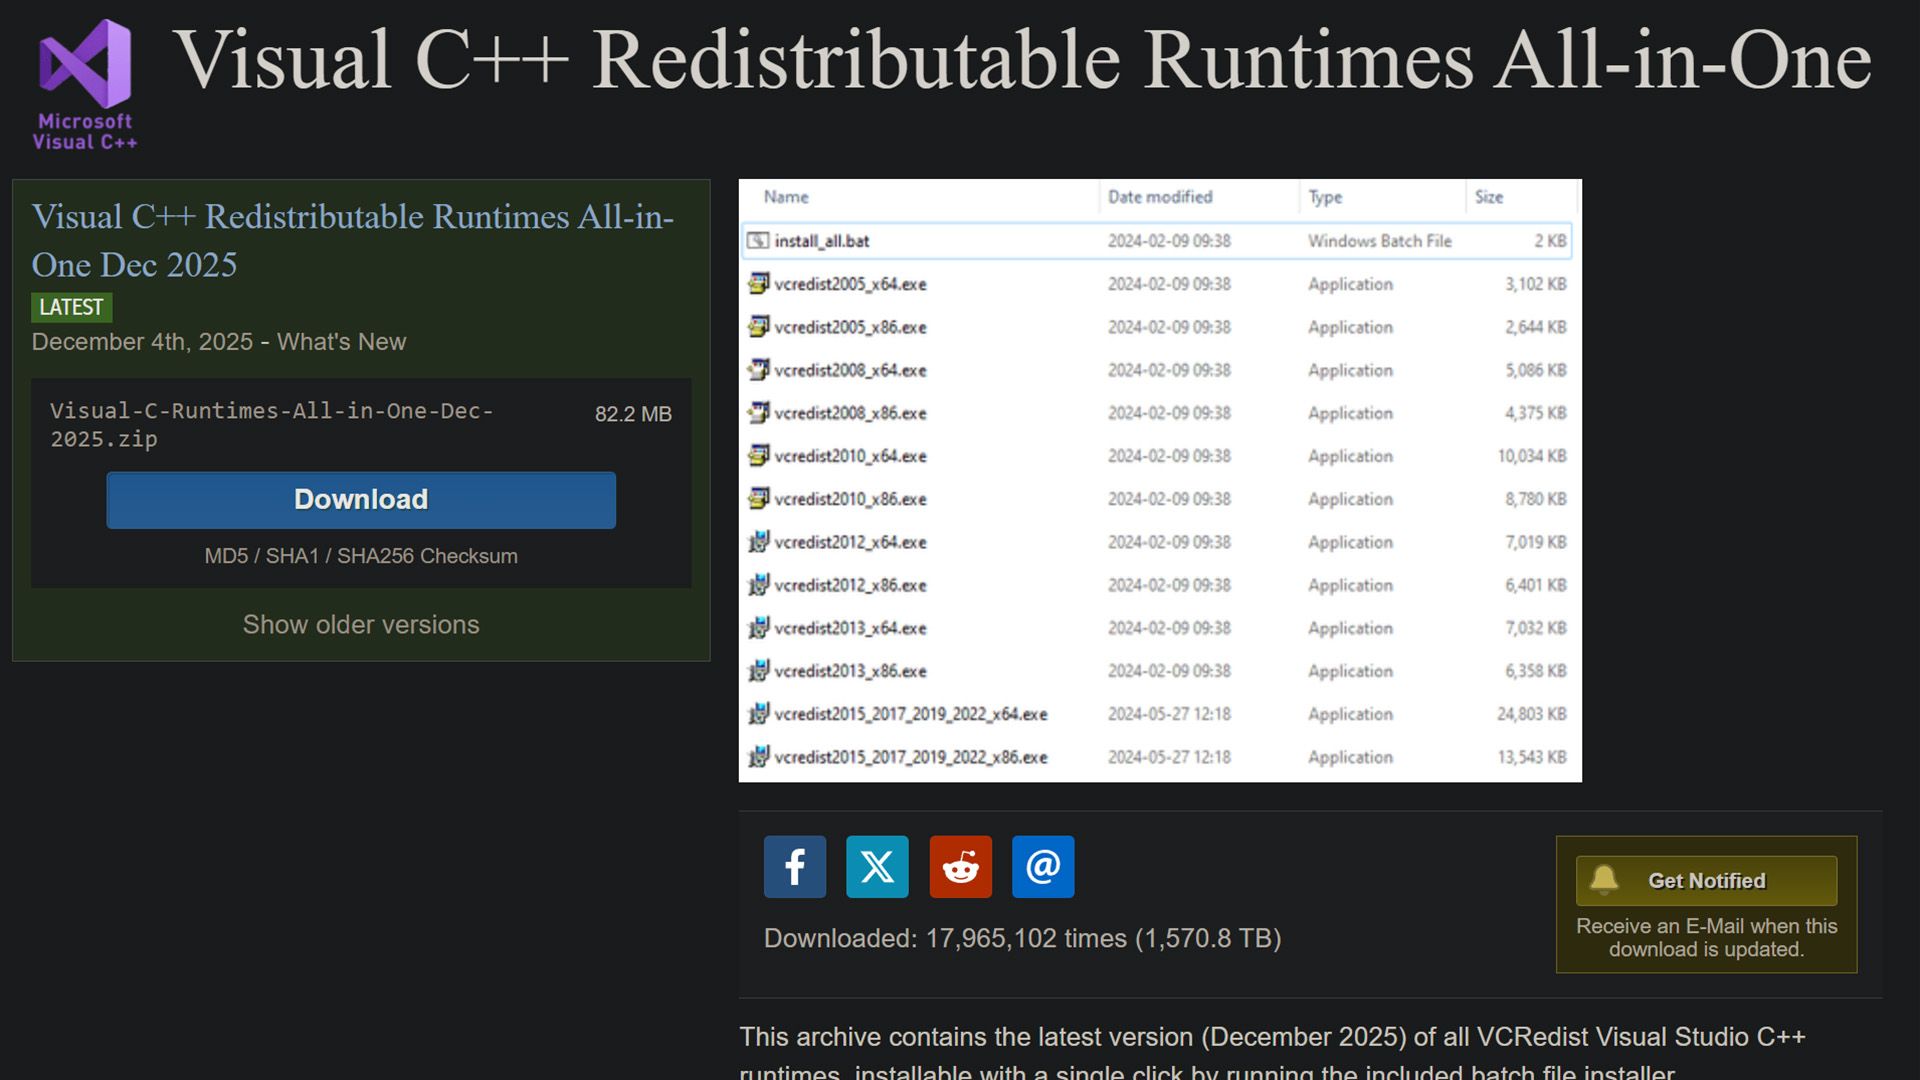
Task: Share the page on Reddit
Action: point(960,866)
